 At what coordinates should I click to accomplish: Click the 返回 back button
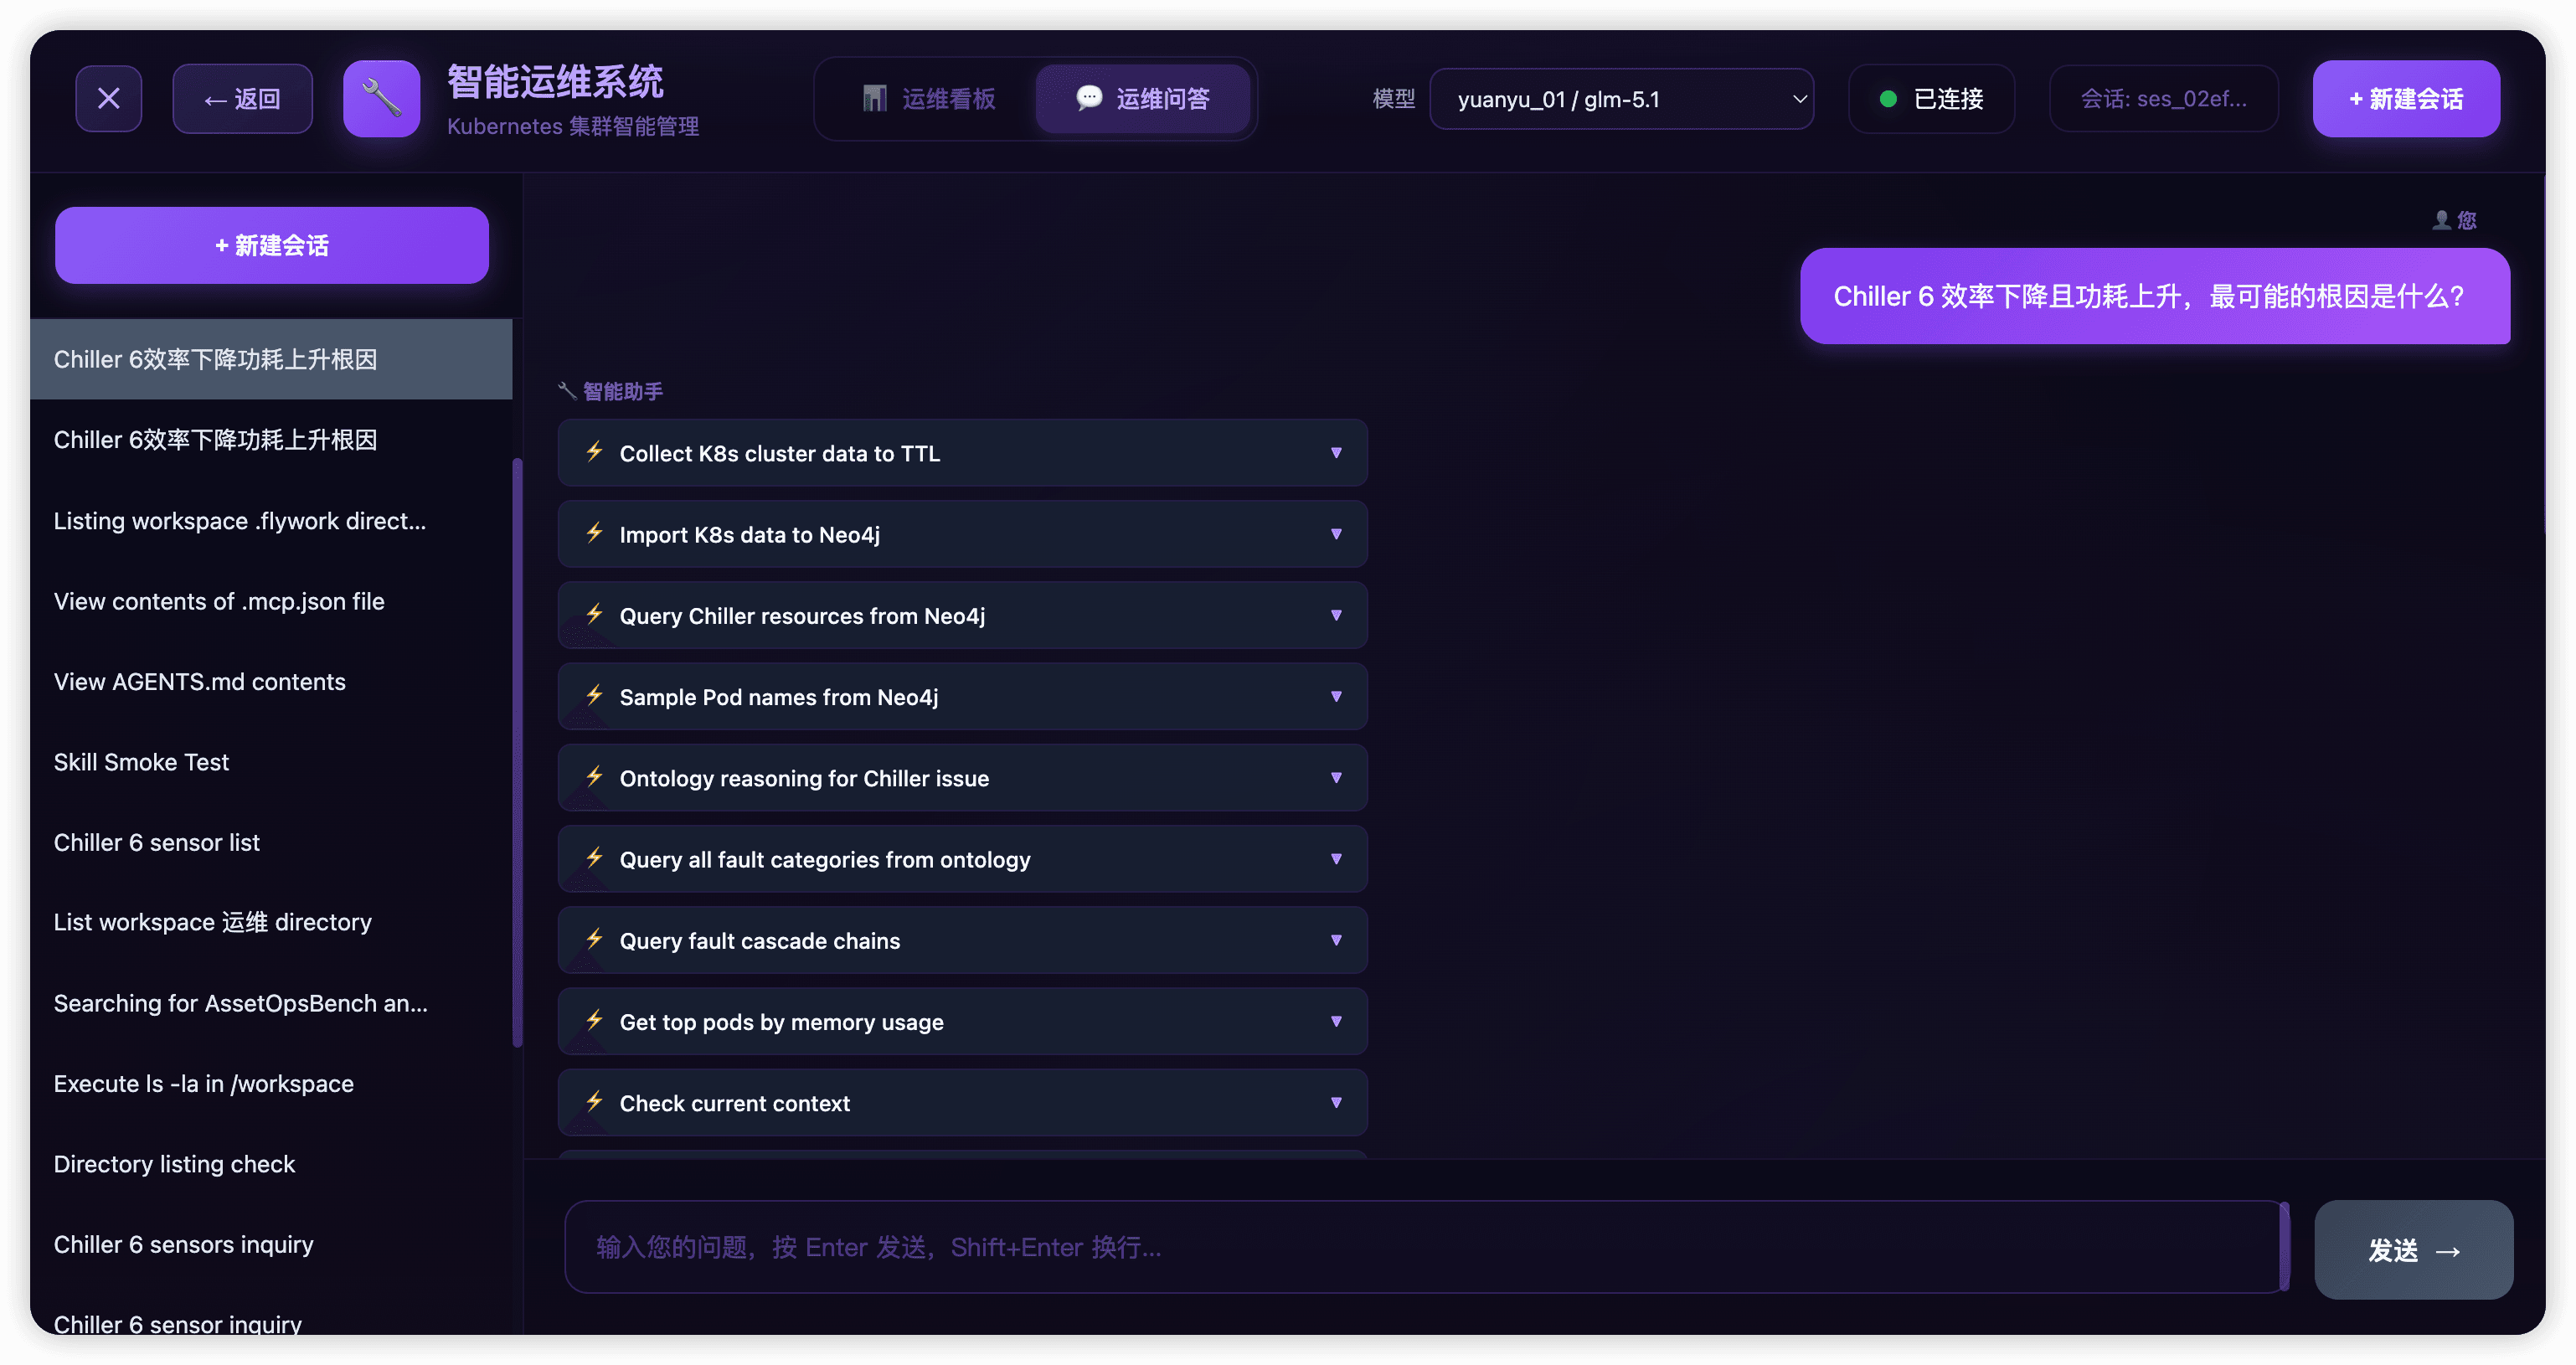242,98
